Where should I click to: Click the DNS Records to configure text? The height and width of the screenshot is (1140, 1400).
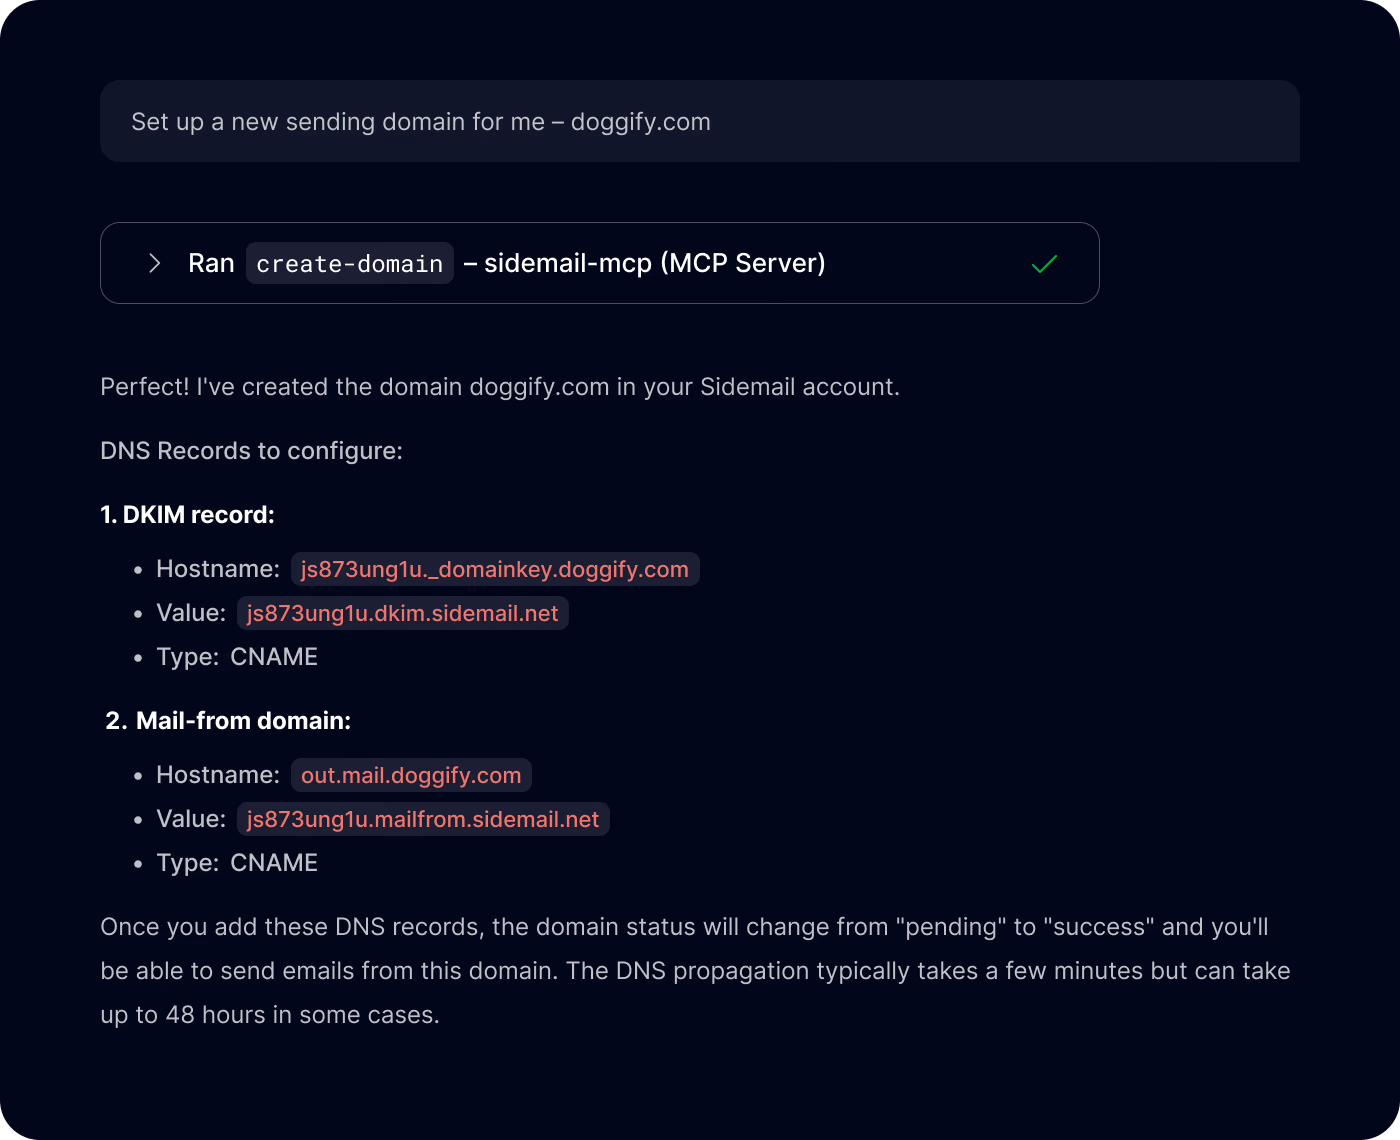point(251,451)
